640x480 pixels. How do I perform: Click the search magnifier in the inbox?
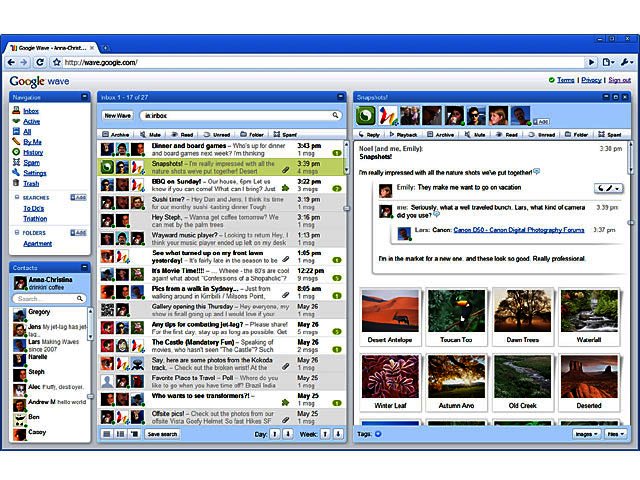pos(336,116)
